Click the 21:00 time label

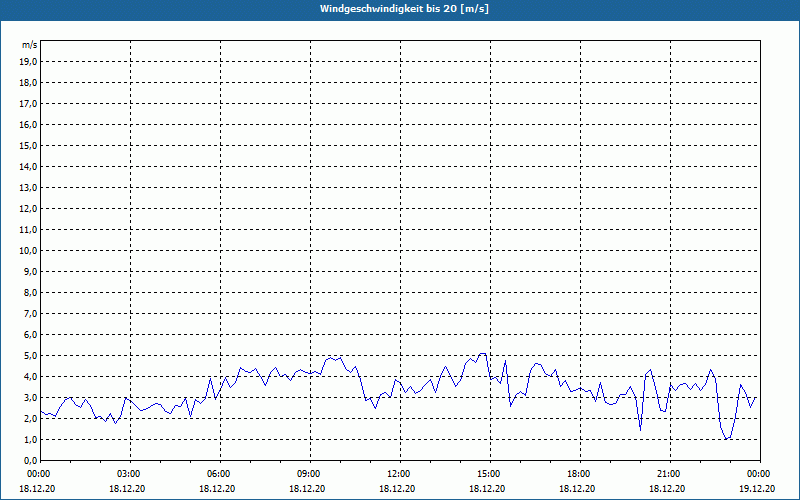point(669,474)
